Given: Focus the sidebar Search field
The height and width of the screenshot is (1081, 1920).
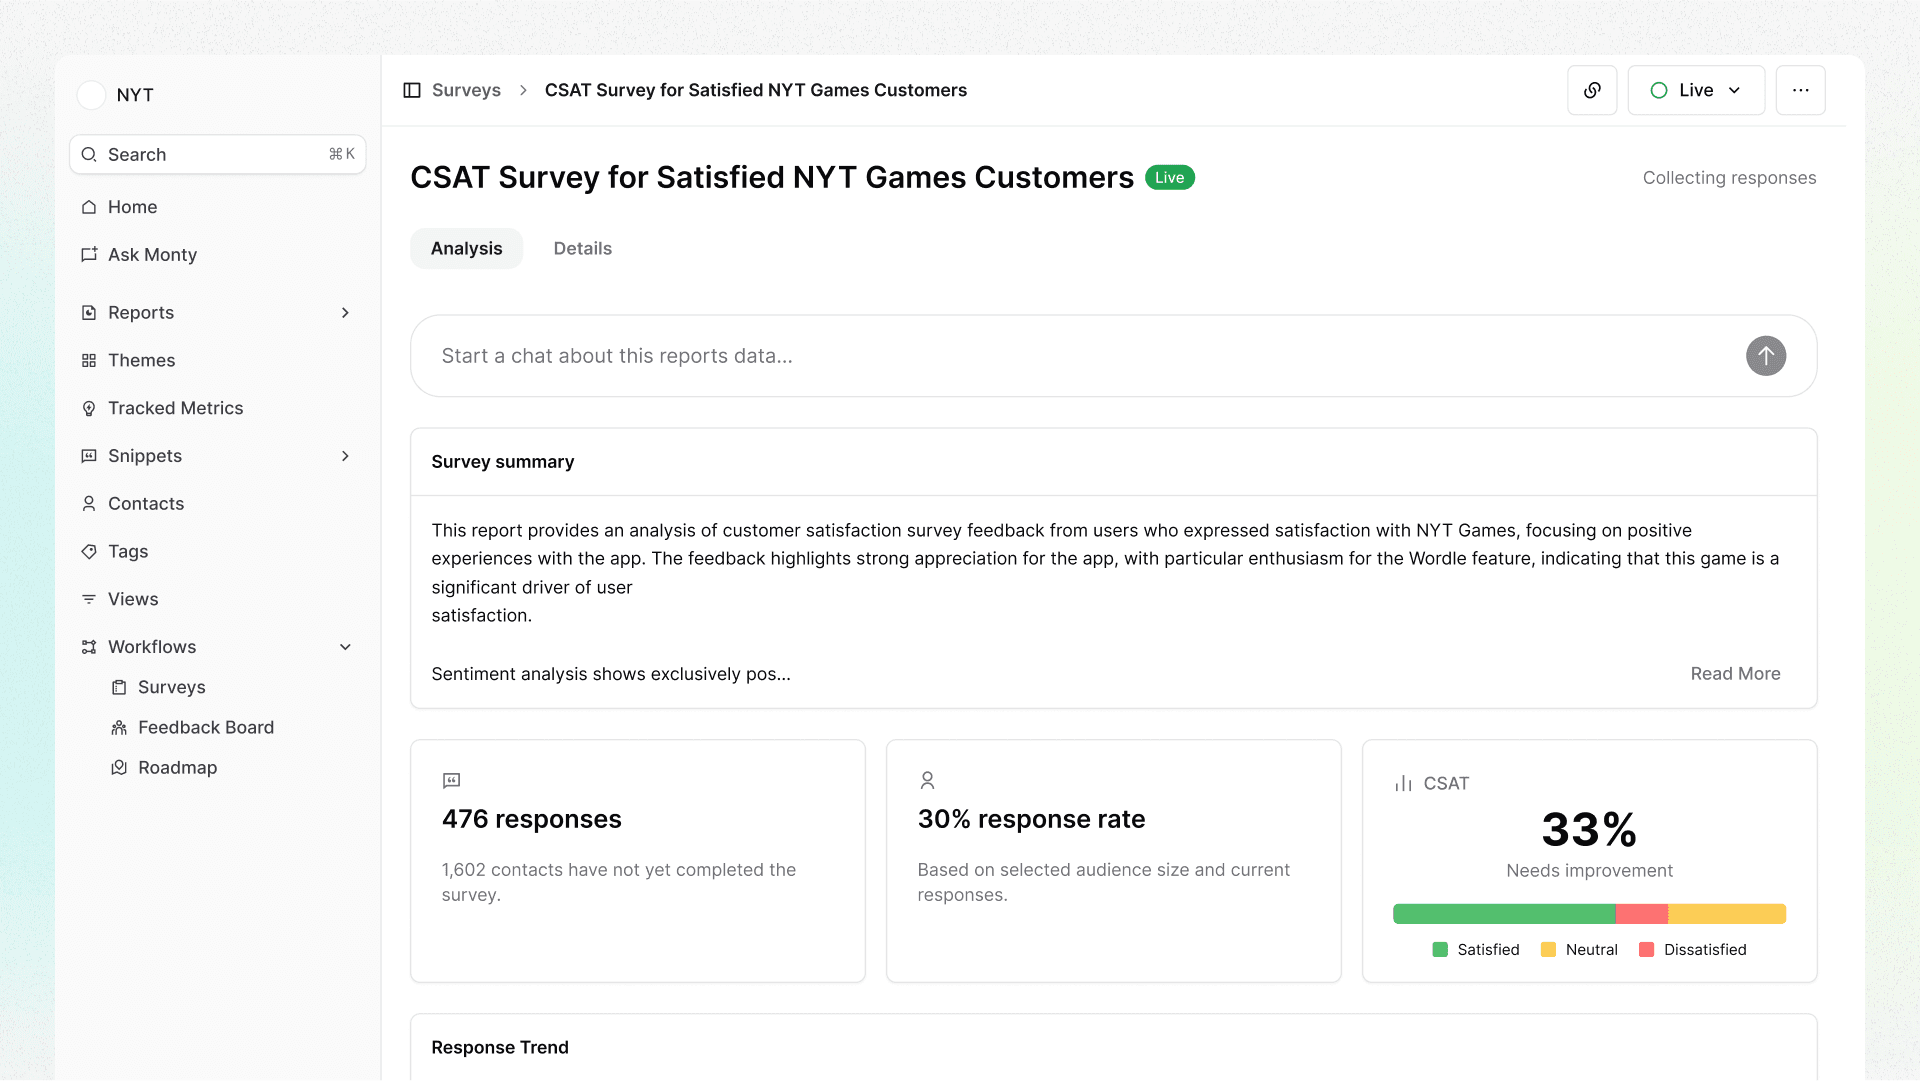Looking at the screenshot, I should [217, 155].
